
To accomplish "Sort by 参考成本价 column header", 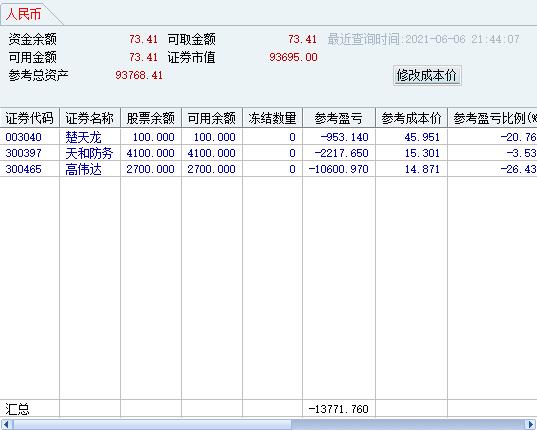I will (411, 118).
